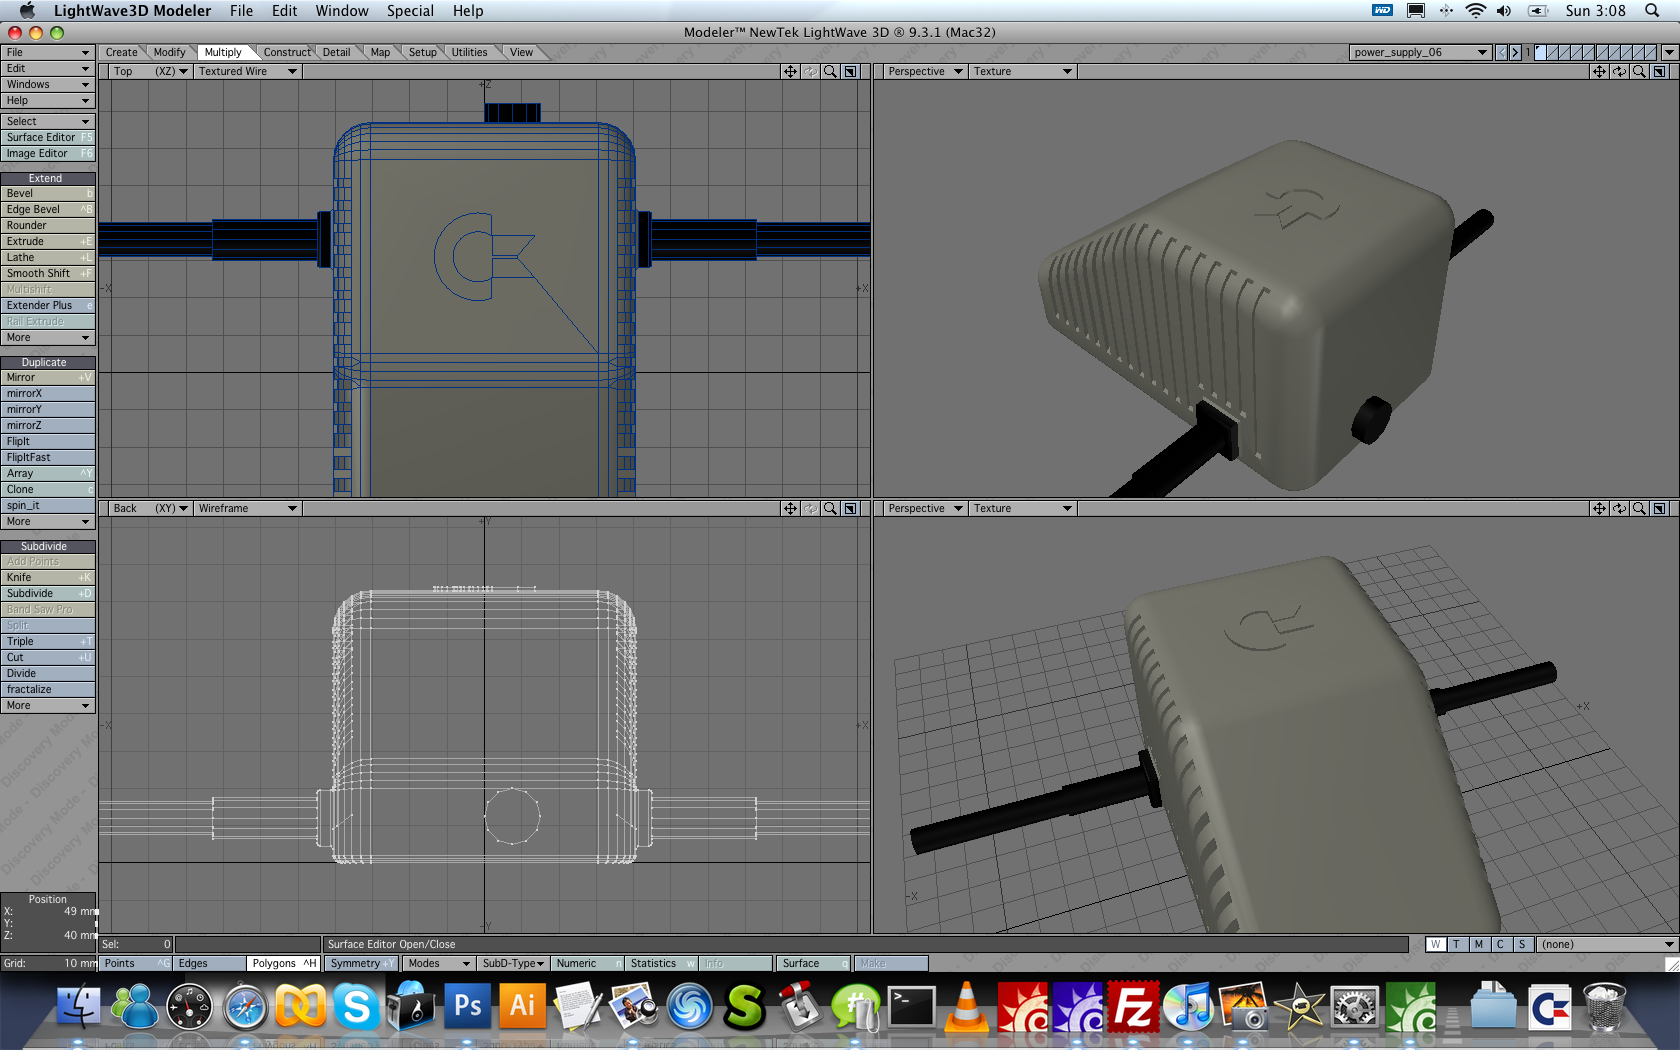Open SubD-Type dropdown
Screen dimensions: 1680x1050
pyautogui.click(x=513, y=964)
